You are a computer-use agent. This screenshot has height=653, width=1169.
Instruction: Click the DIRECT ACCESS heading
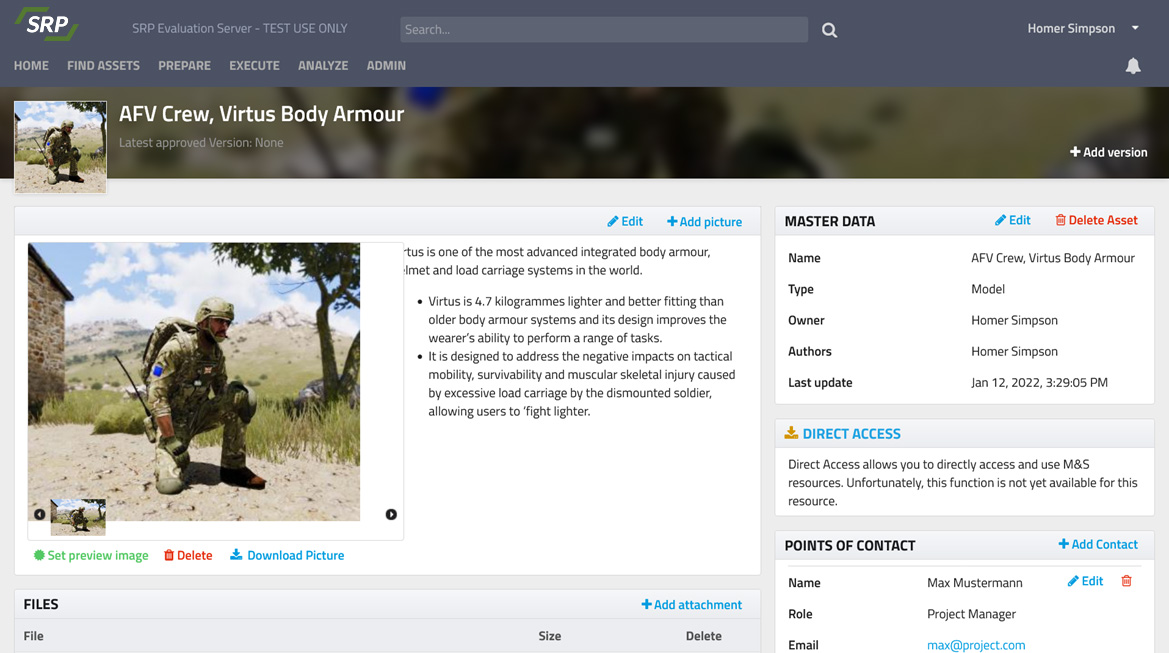pos(851,434)
